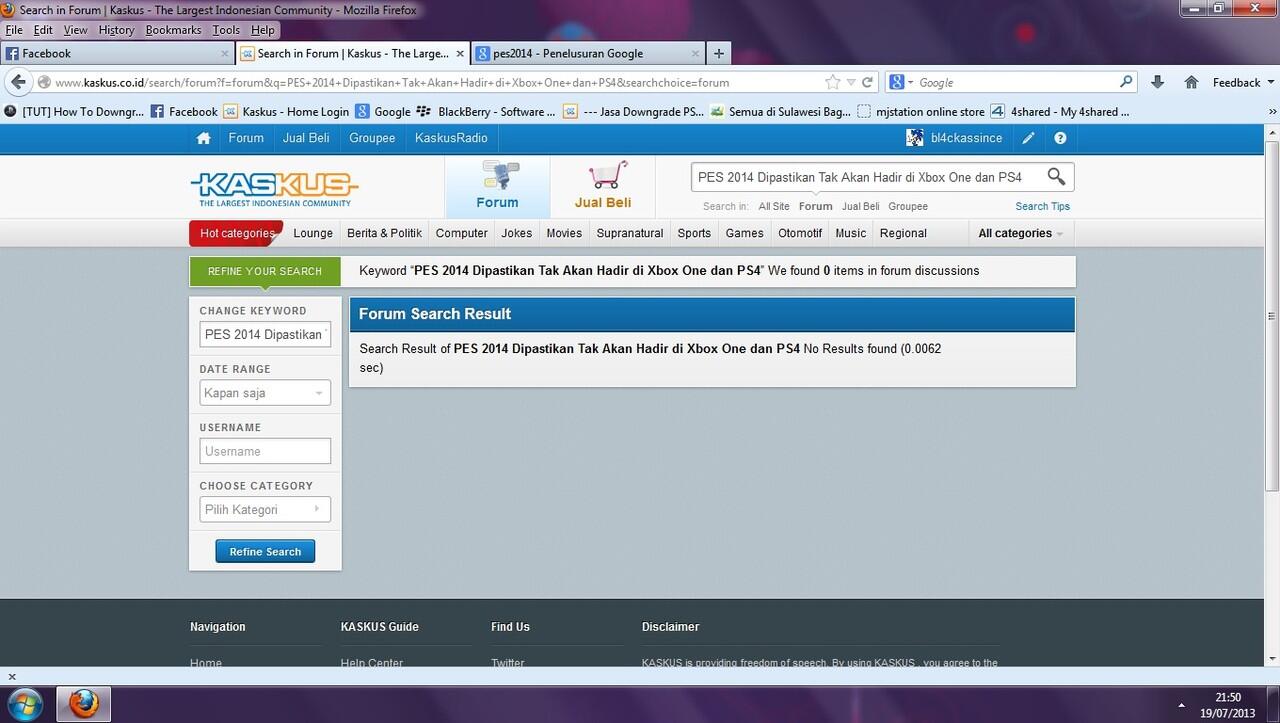Click the Firefox taskbar icon
1280x723 pixels.
[x=84, y=704]
